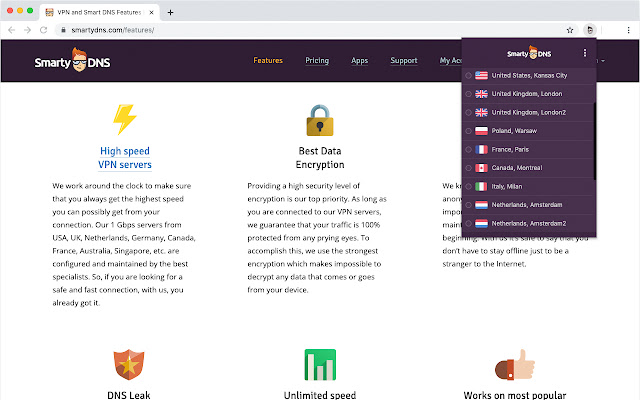Click the server list scrollbar in popup

point(595,141)
